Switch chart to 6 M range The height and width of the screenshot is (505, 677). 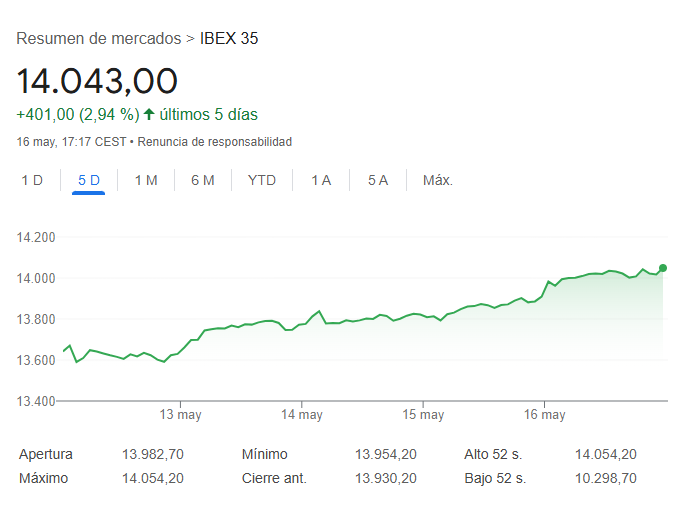click(203, 180)
